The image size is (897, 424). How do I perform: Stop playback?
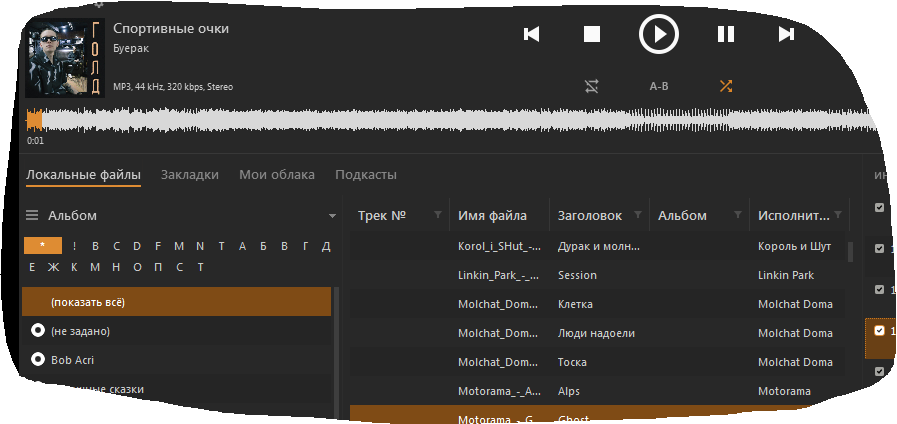pos(592,35)
